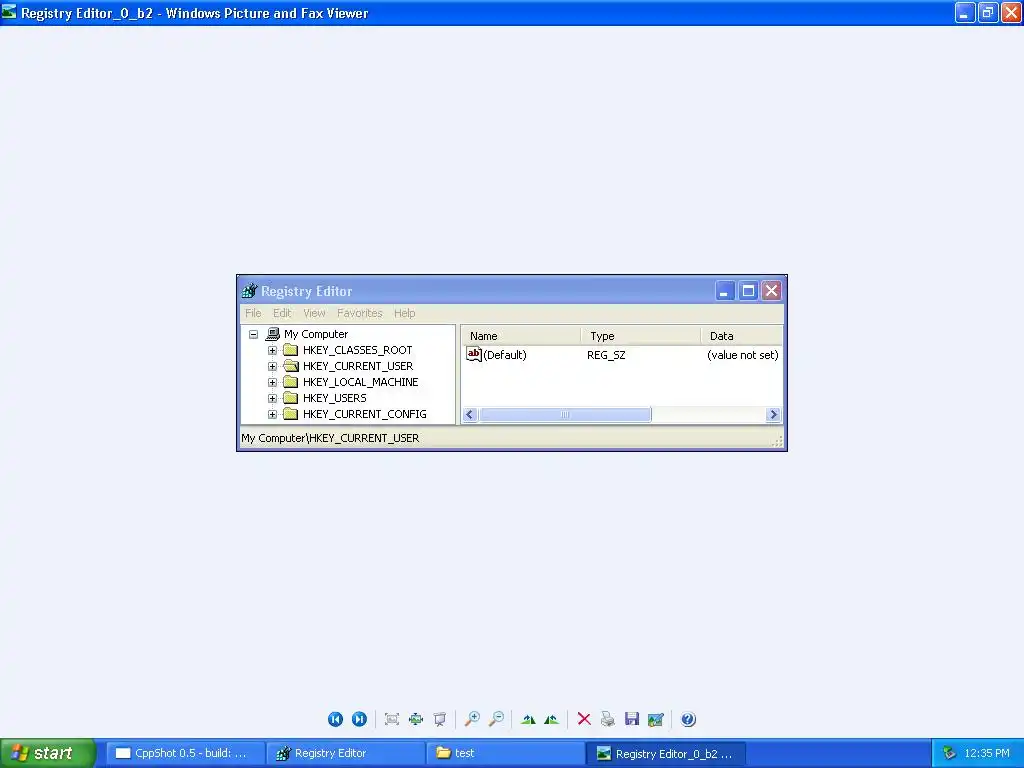This screenshot has height=768, width=1024.
Task: Go to the previous image
Action: coord(335,719)
